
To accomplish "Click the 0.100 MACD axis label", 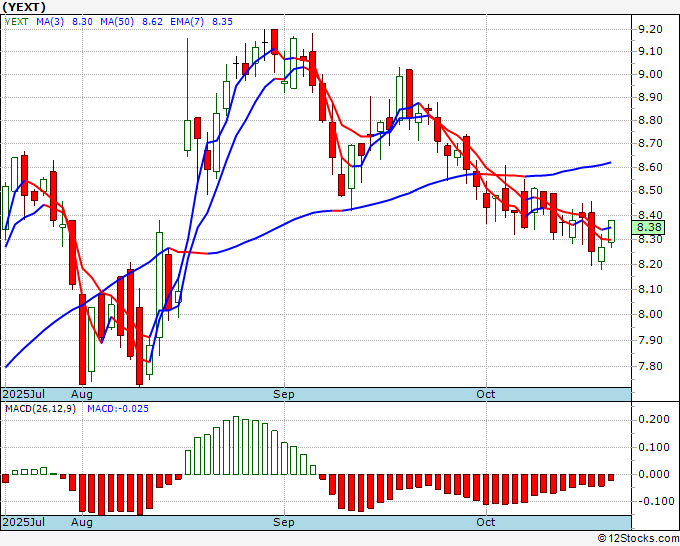I will 654,447.
